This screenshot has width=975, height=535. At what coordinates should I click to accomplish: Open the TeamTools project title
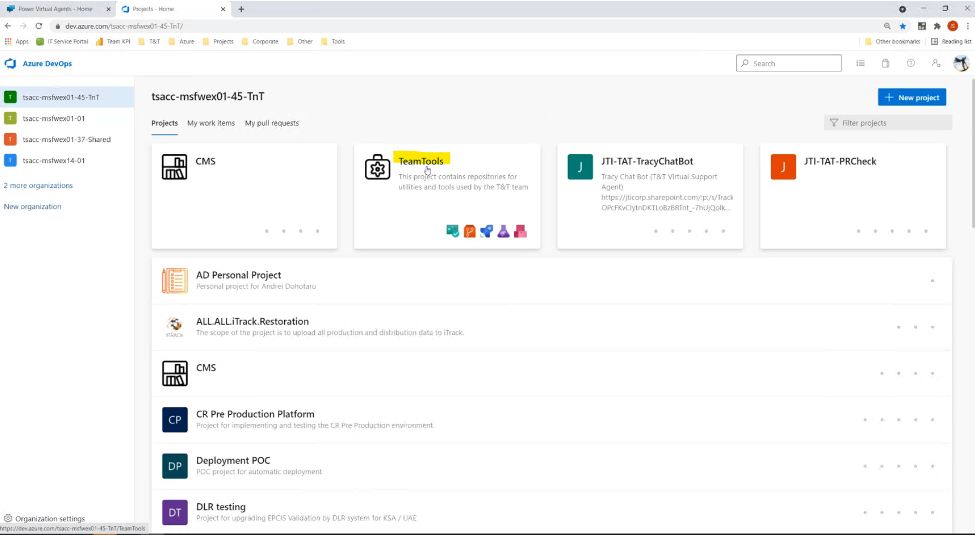(x=421, y=161)
